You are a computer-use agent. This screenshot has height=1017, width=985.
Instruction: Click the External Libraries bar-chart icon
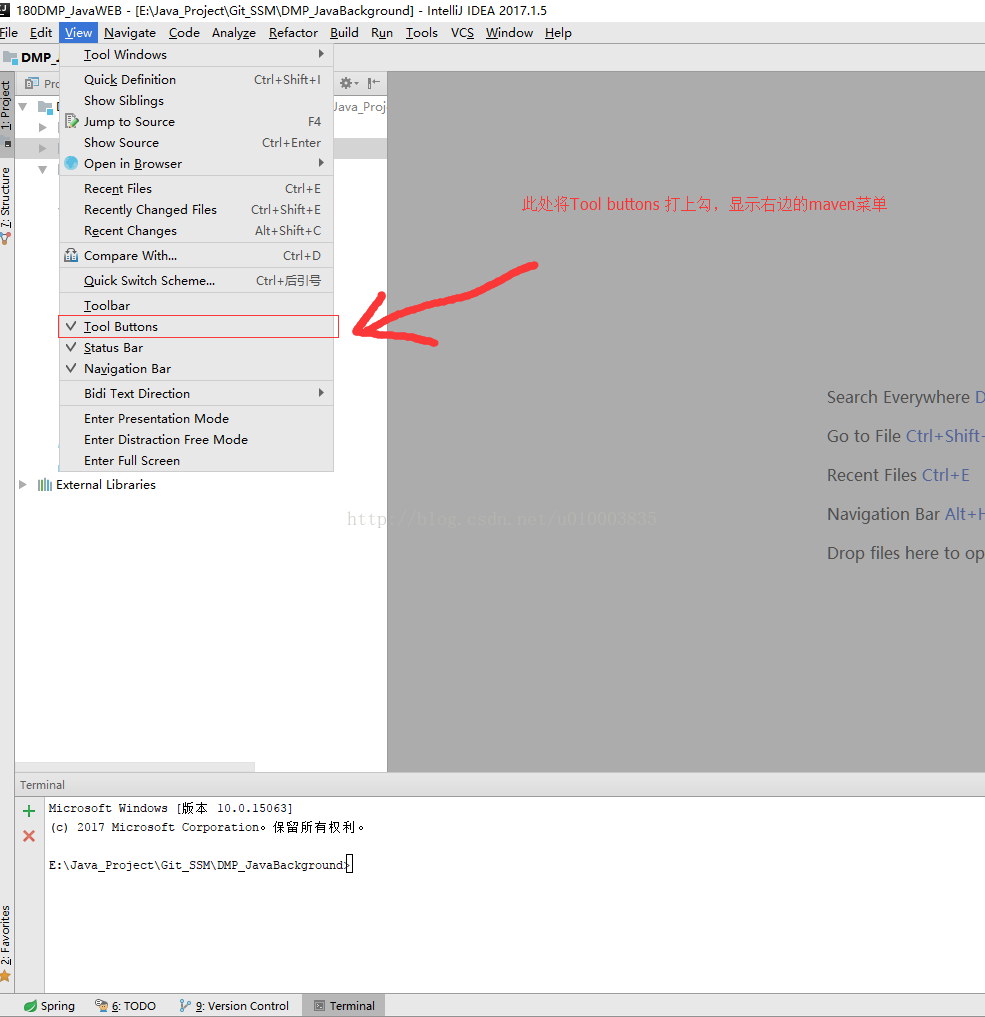(45, 485)
